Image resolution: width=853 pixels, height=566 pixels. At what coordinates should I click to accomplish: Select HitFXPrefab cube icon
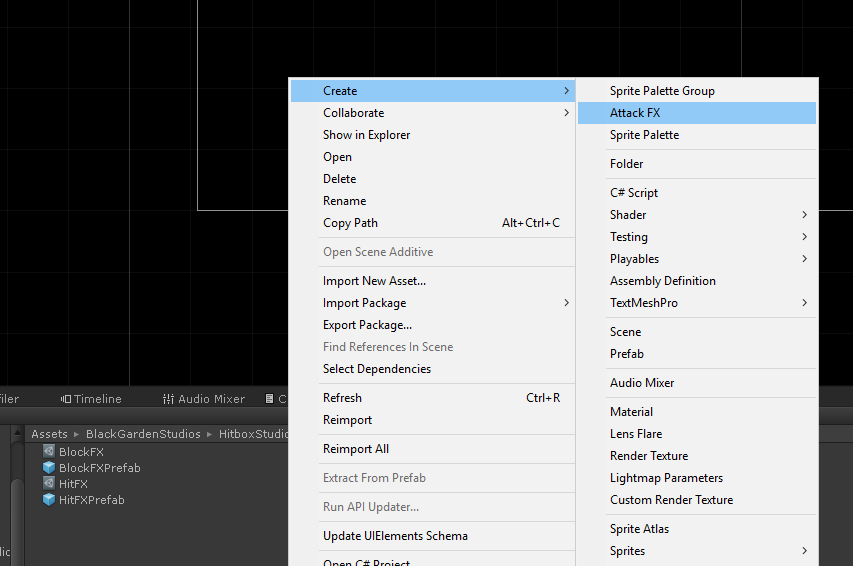[x=49, y=500]
